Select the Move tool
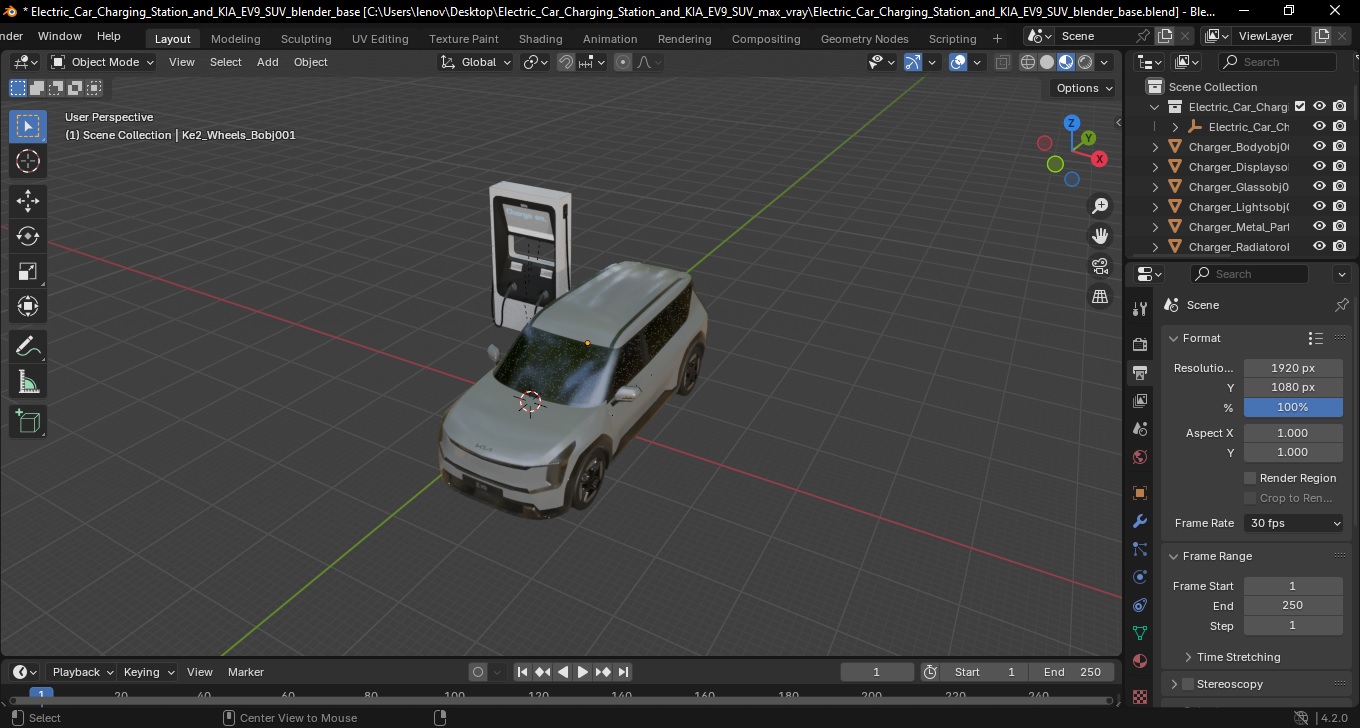Image resolution: width=1360 pixels, height=728 pixels. [x=28, y=201]
